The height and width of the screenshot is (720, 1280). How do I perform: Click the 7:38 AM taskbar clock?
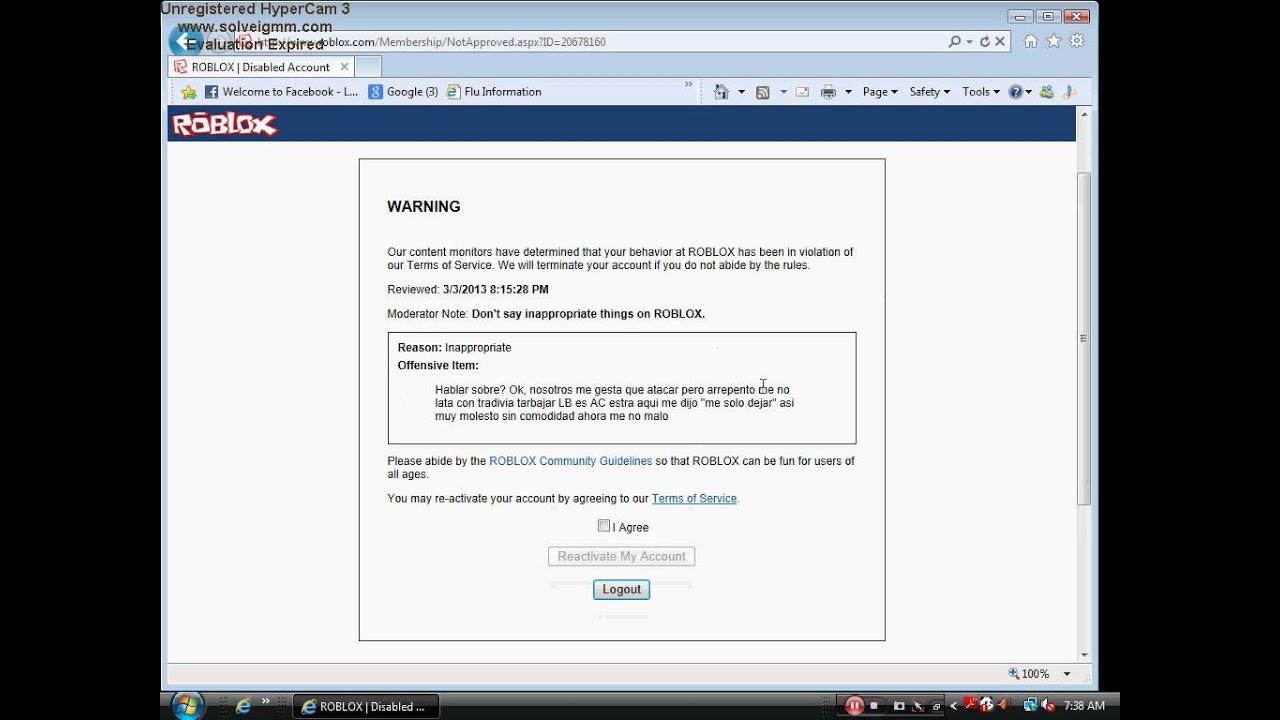point(1084,706)
